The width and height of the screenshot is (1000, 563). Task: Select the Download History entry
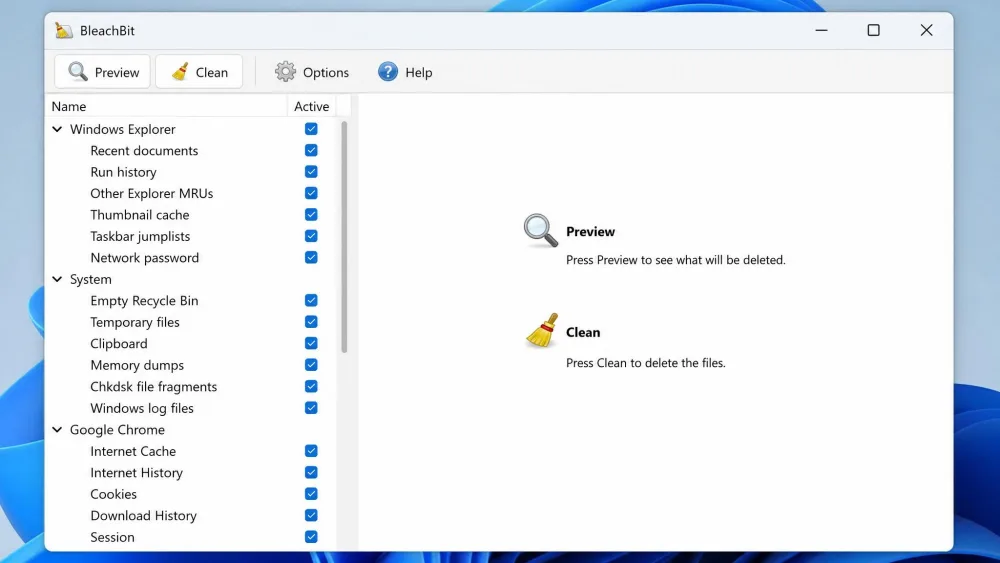coord(143,516)
